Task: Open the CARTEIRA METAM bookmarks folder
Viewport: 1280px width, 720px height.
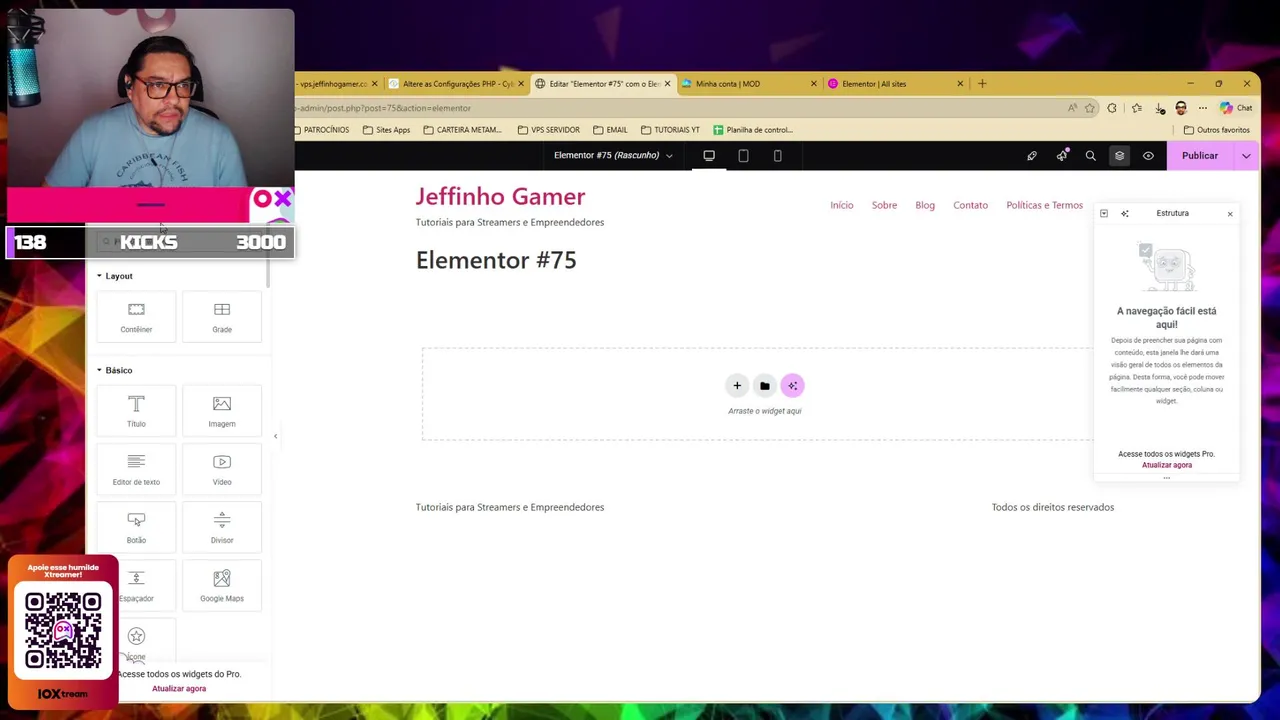Action: click(462, 130)
